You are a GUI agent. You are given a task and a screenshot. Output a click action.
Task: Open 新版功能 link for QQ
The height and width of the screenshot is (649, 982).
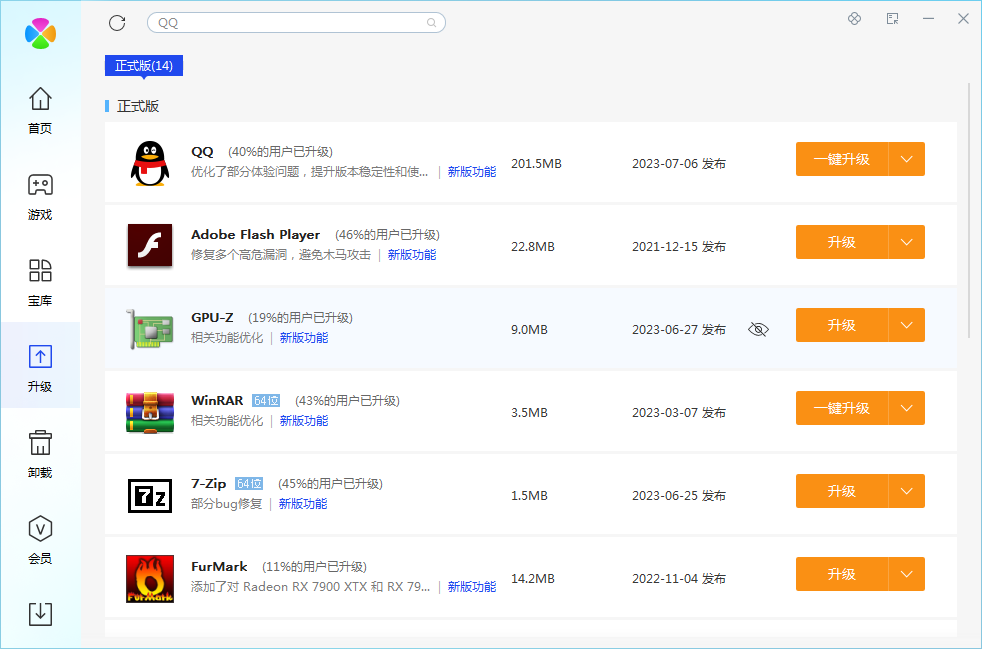[x=472, y=172]
